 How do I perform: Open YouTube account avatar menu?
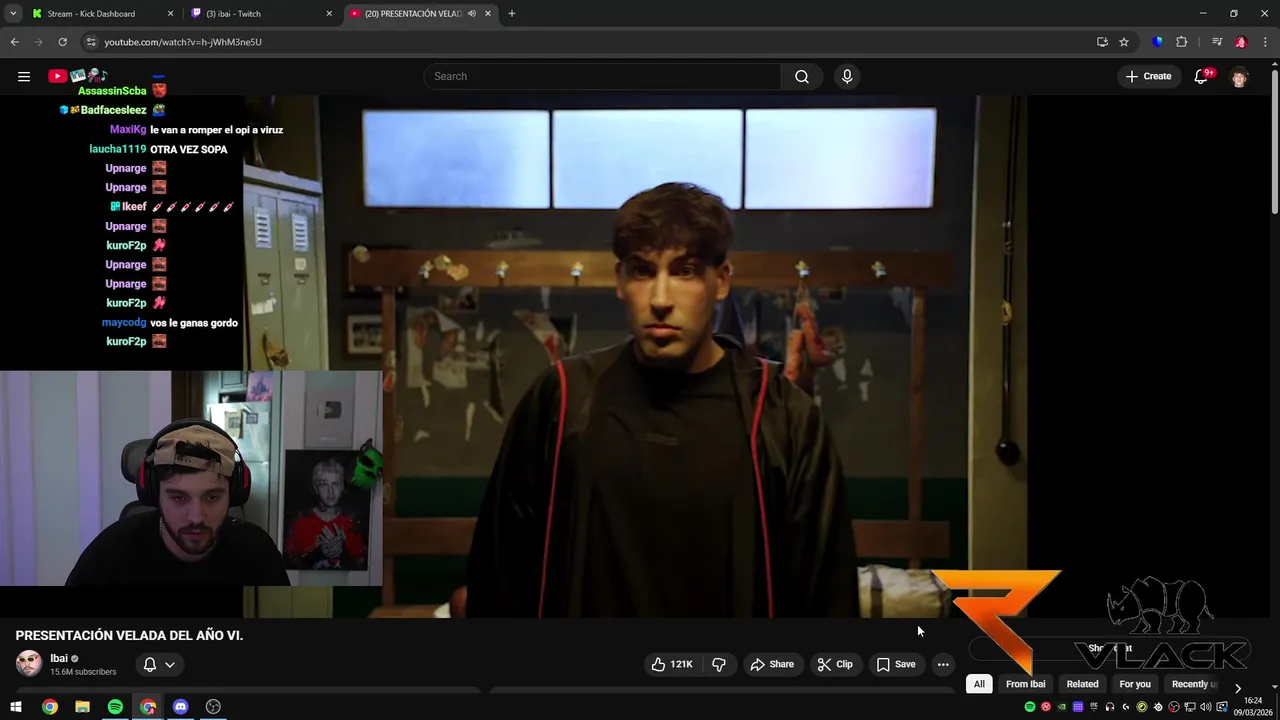(1240, 77)
